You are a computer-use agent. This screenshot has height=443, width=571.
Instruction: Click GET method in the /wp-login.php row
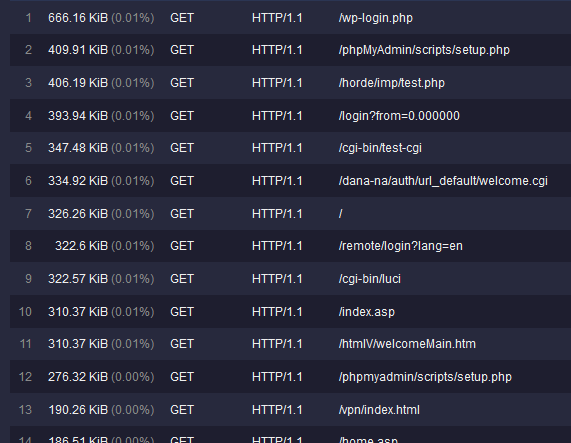tap(182, 18)
